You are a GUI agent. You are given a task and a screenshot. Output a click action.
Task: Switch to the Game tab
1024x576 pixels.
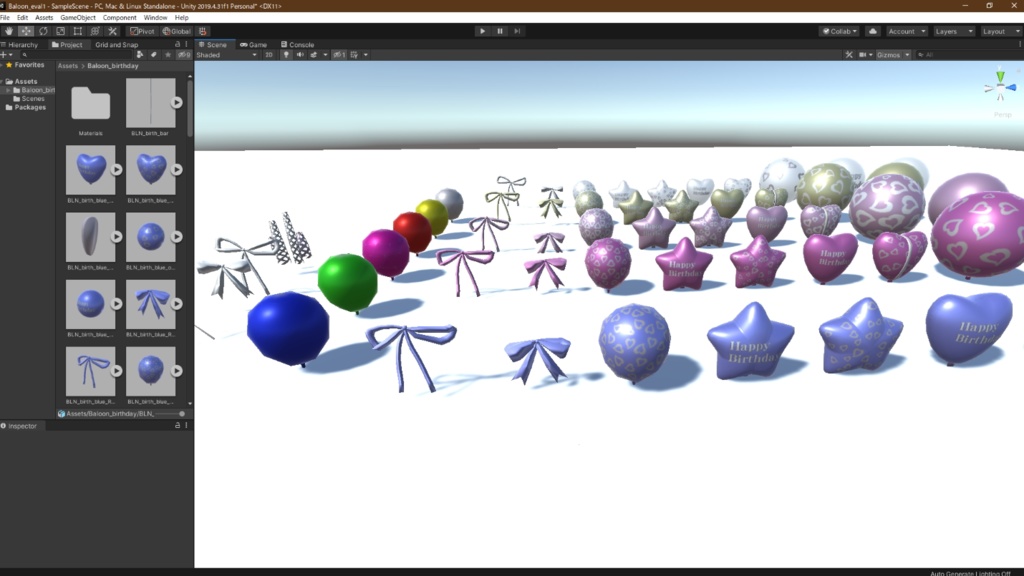[x=254, y=44]
